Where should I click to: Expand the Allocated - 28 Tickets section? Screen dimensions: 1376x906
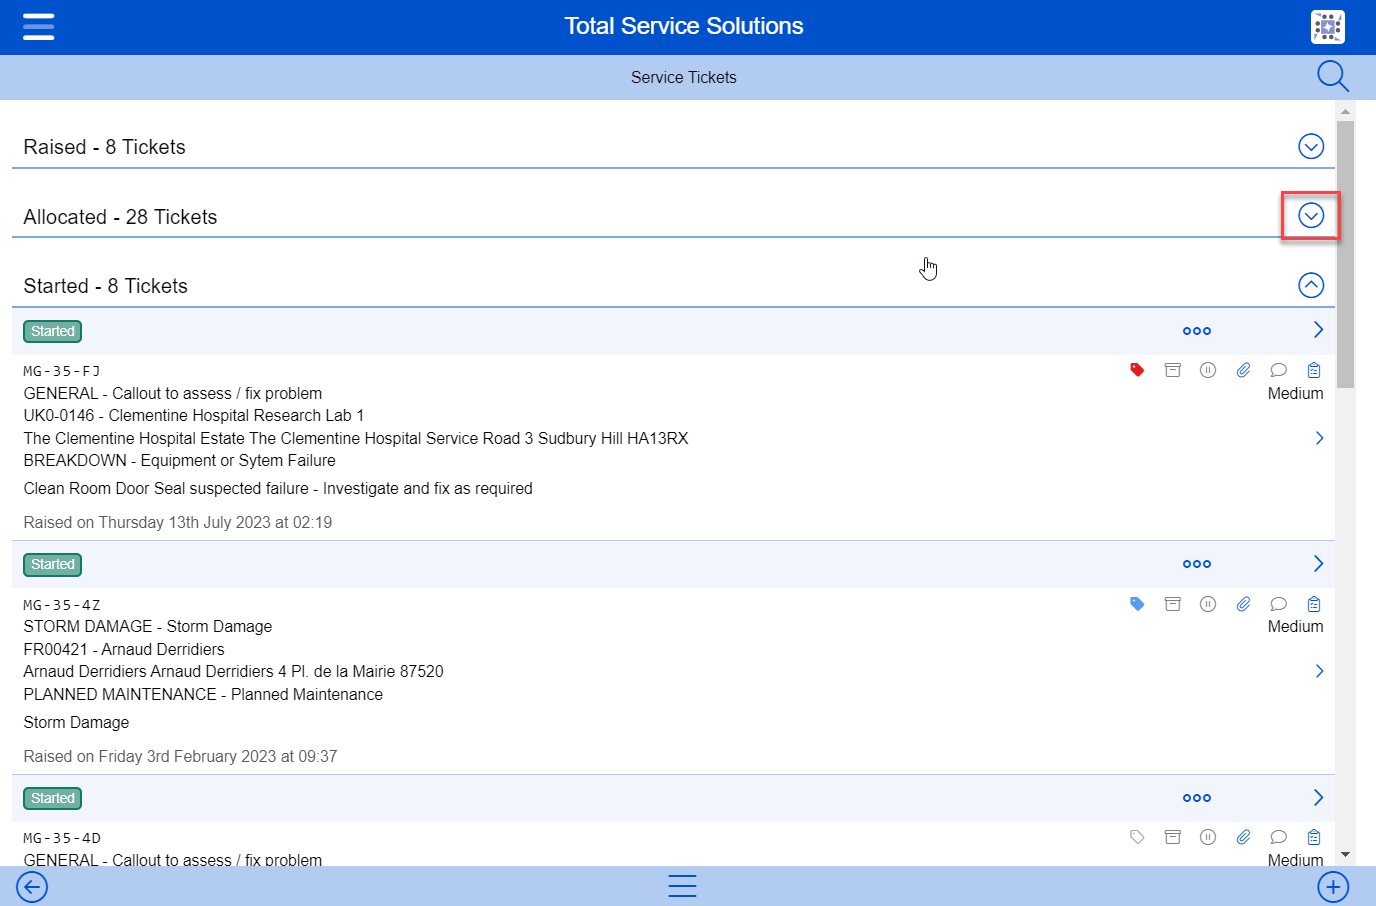pyautogui.click(x=1311, y=215)
